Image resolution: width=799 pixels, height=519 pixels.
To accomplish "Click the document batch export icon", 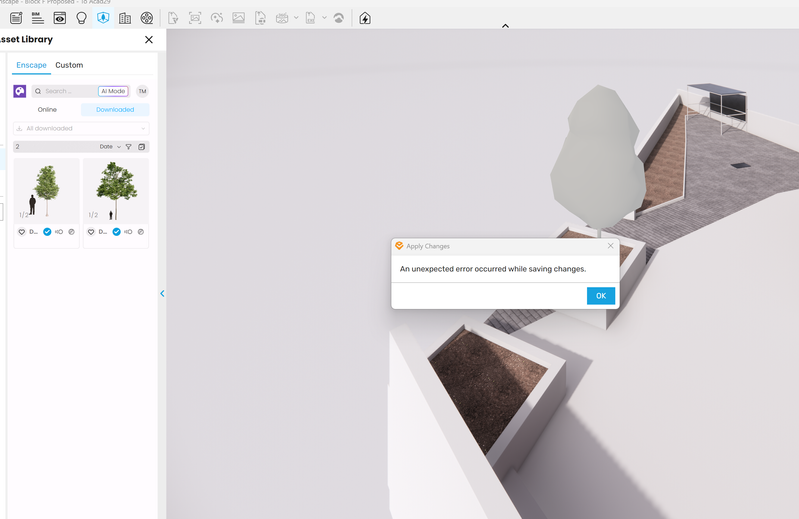I will click(x=260, y=18).
